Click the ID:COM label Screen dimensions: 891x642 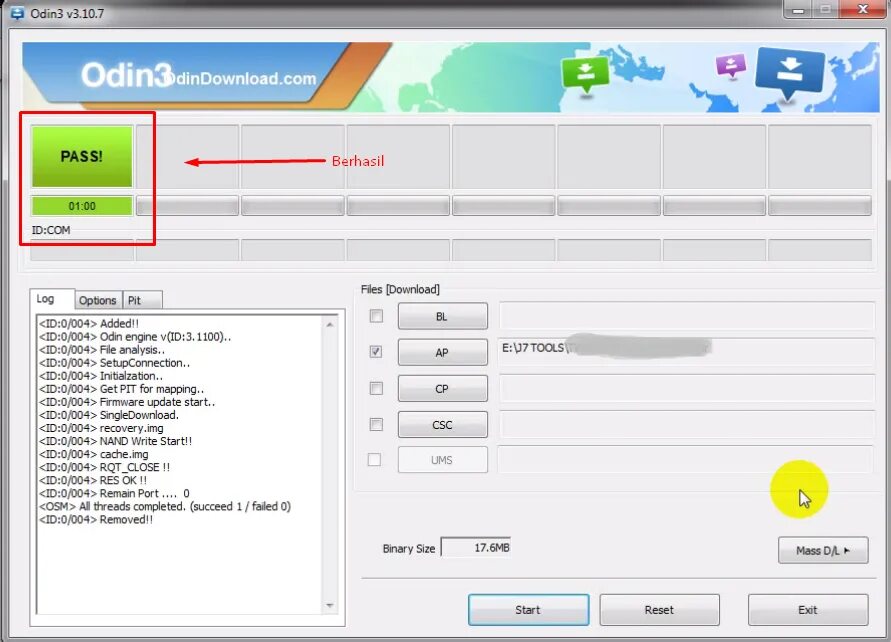point(51,230)
